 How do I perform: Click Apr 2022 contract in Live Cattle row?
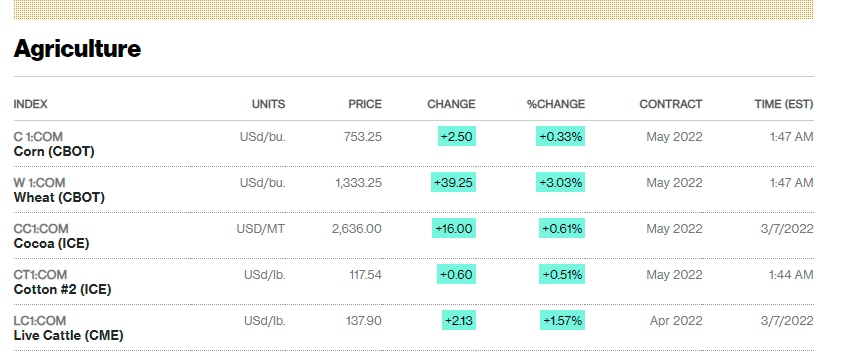[x=676, y=320]
